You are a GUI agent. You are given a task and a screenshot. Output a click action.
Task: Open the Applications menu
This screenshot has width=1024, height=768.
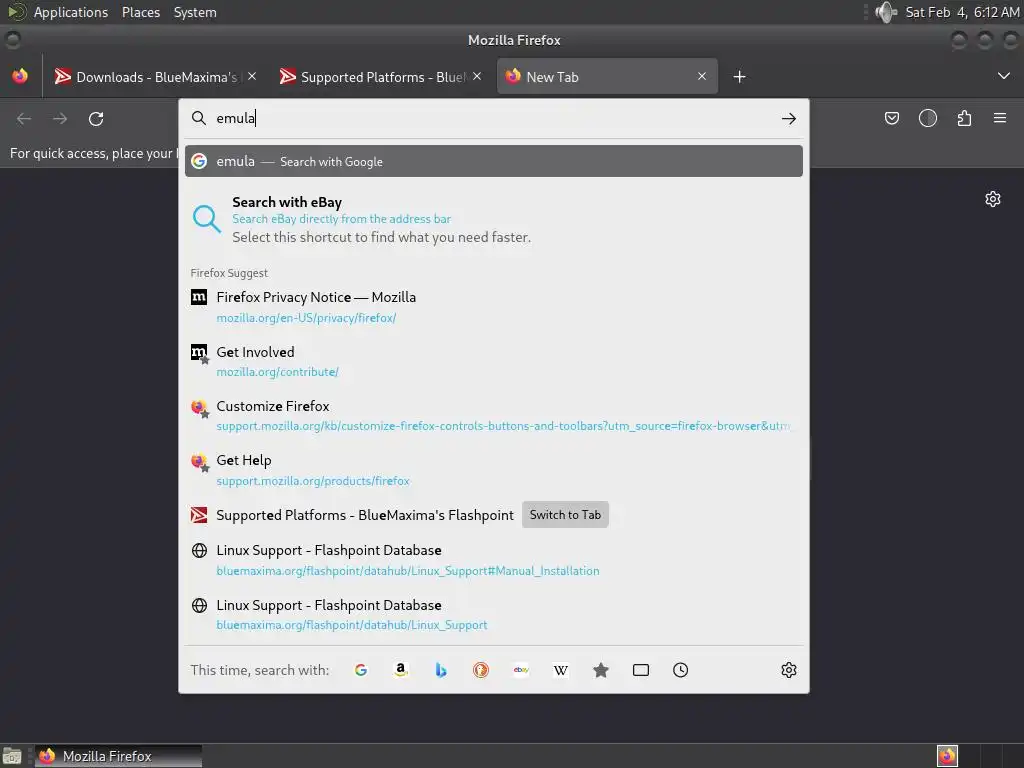point(71,12)
